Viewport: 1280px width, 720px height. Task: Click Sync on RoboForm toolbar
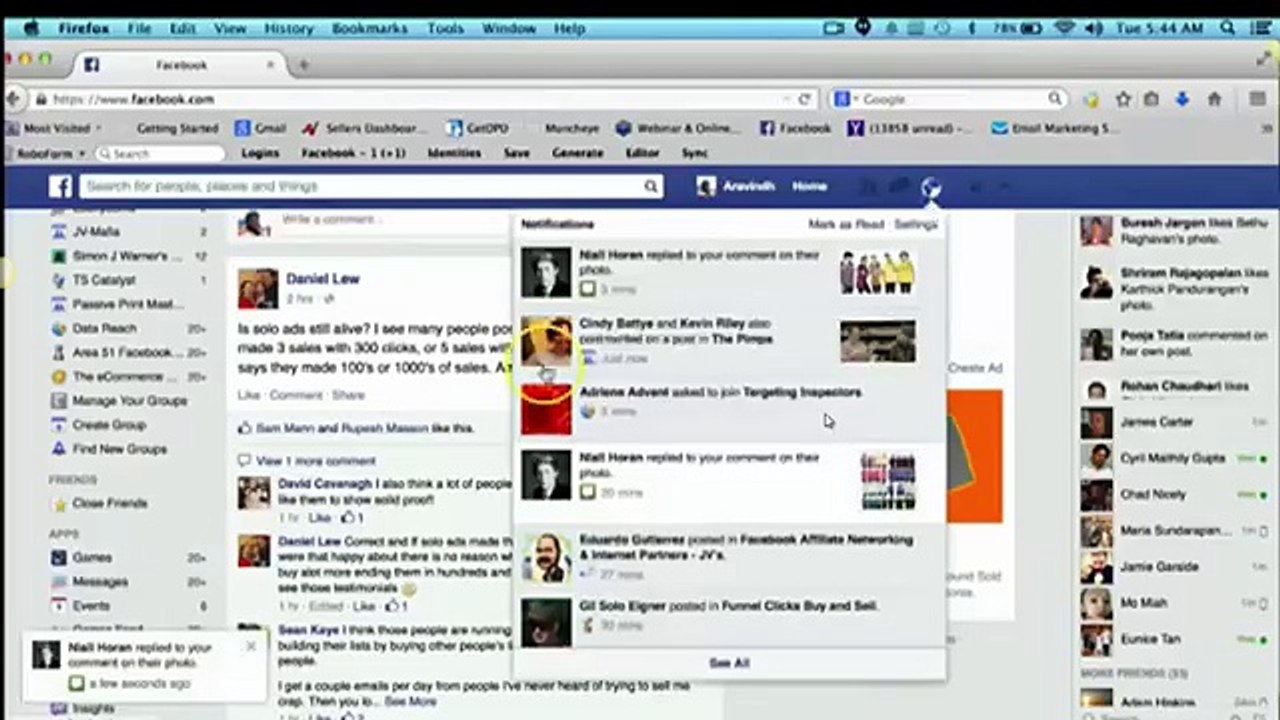(695, 153)
